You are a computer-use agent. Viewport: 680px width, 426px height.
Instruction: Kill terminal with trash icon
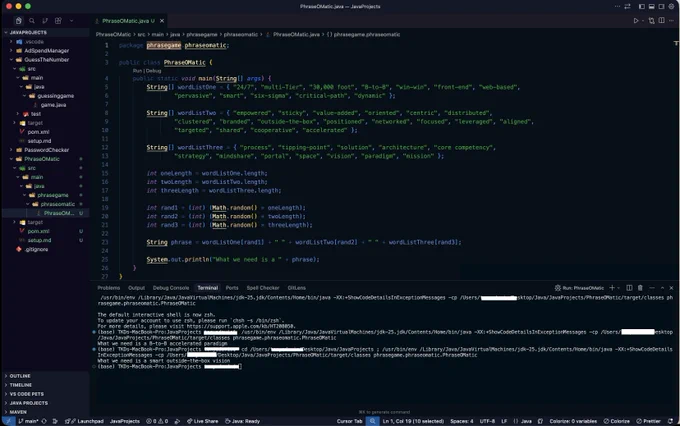[640, 288]
